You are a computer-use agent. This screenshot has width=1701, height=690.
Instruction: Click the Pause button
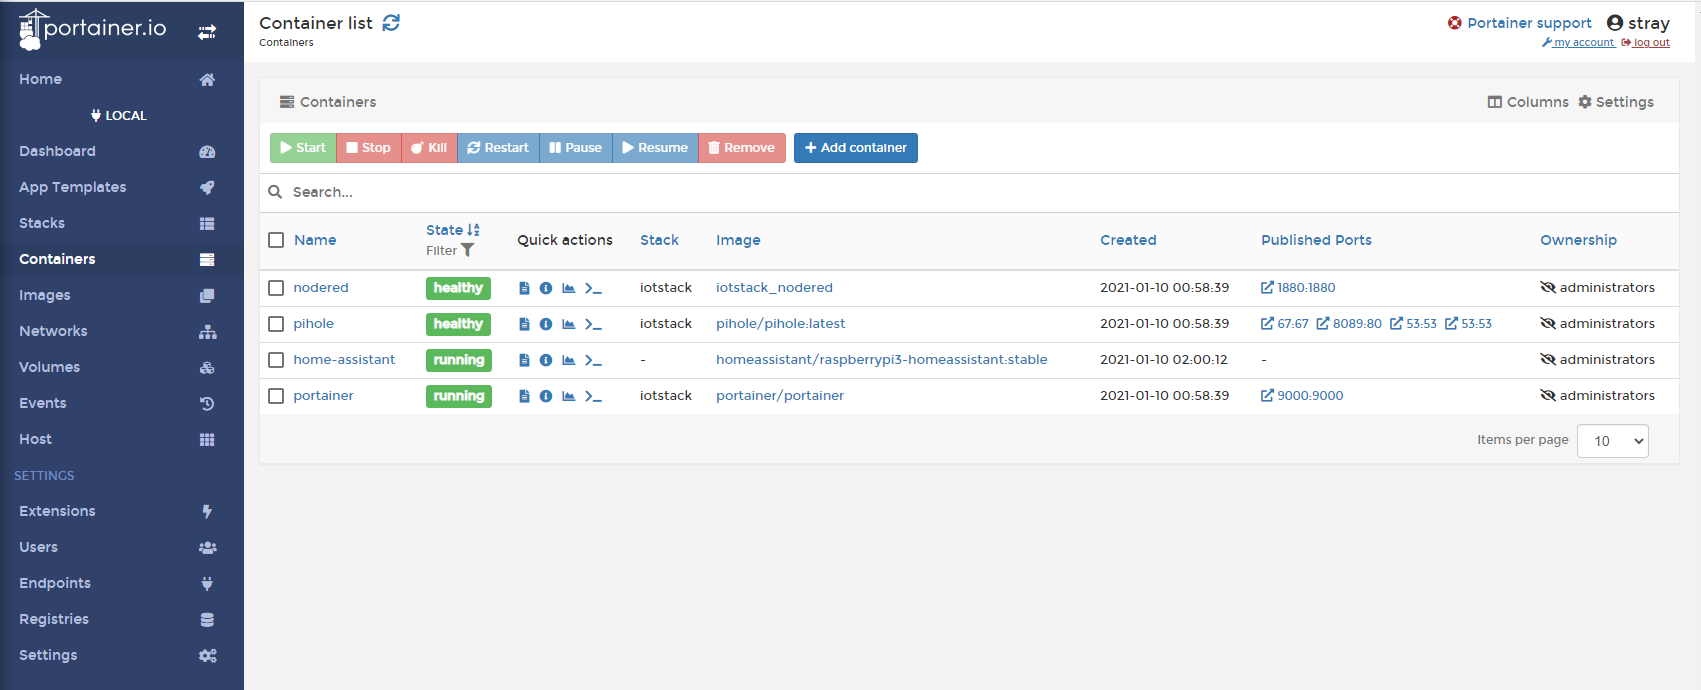(x=576, y=148)
